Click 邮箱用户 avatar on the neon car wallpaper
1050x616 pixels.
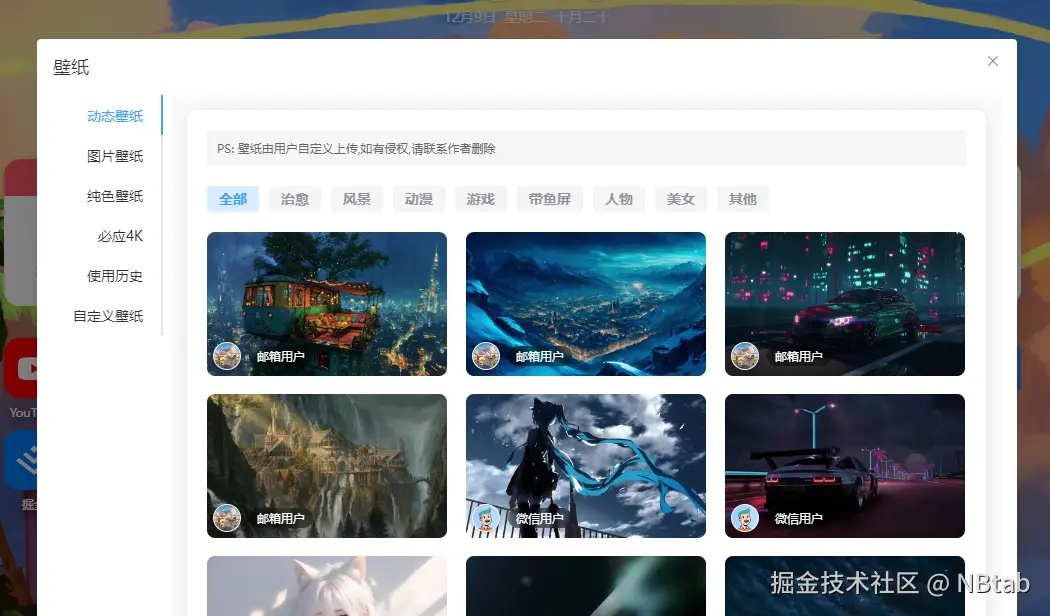pos(745,355)
